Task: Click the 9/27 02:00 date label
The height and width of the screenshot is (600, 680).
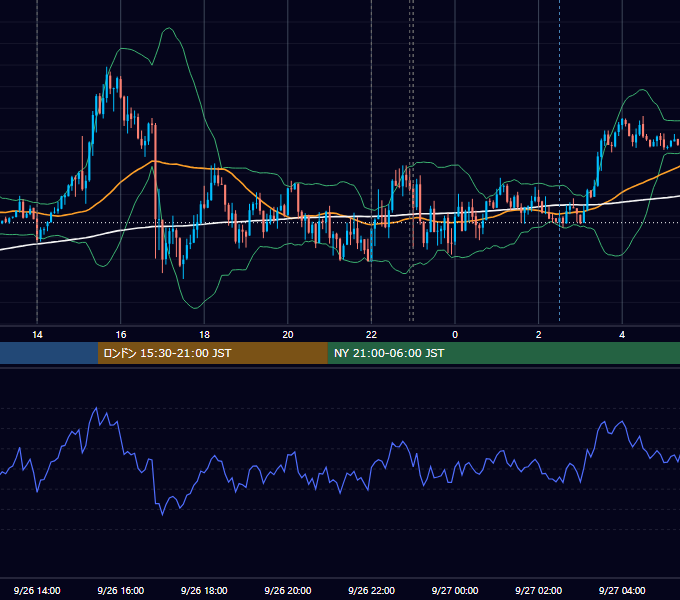Action: [539, 590]
